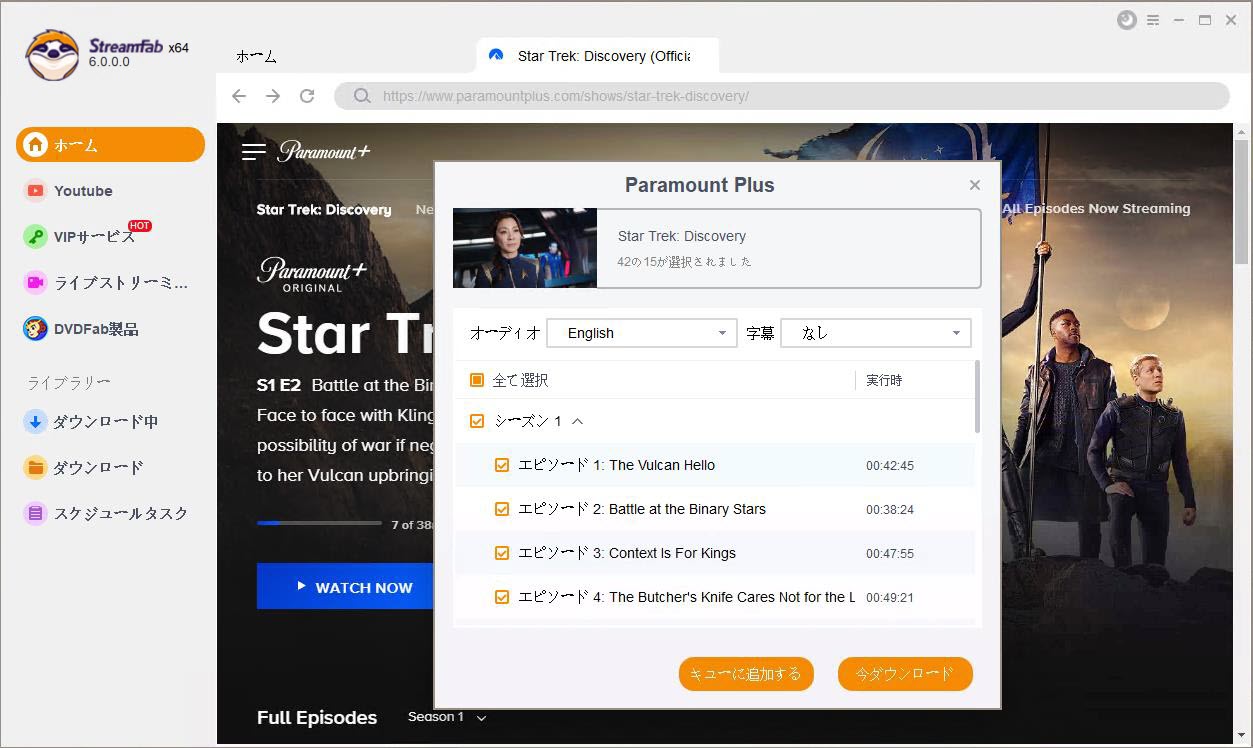Go forward with the browser forward arrow
This screenshot has height=748, width=1253.
click(x=273, y=96)
